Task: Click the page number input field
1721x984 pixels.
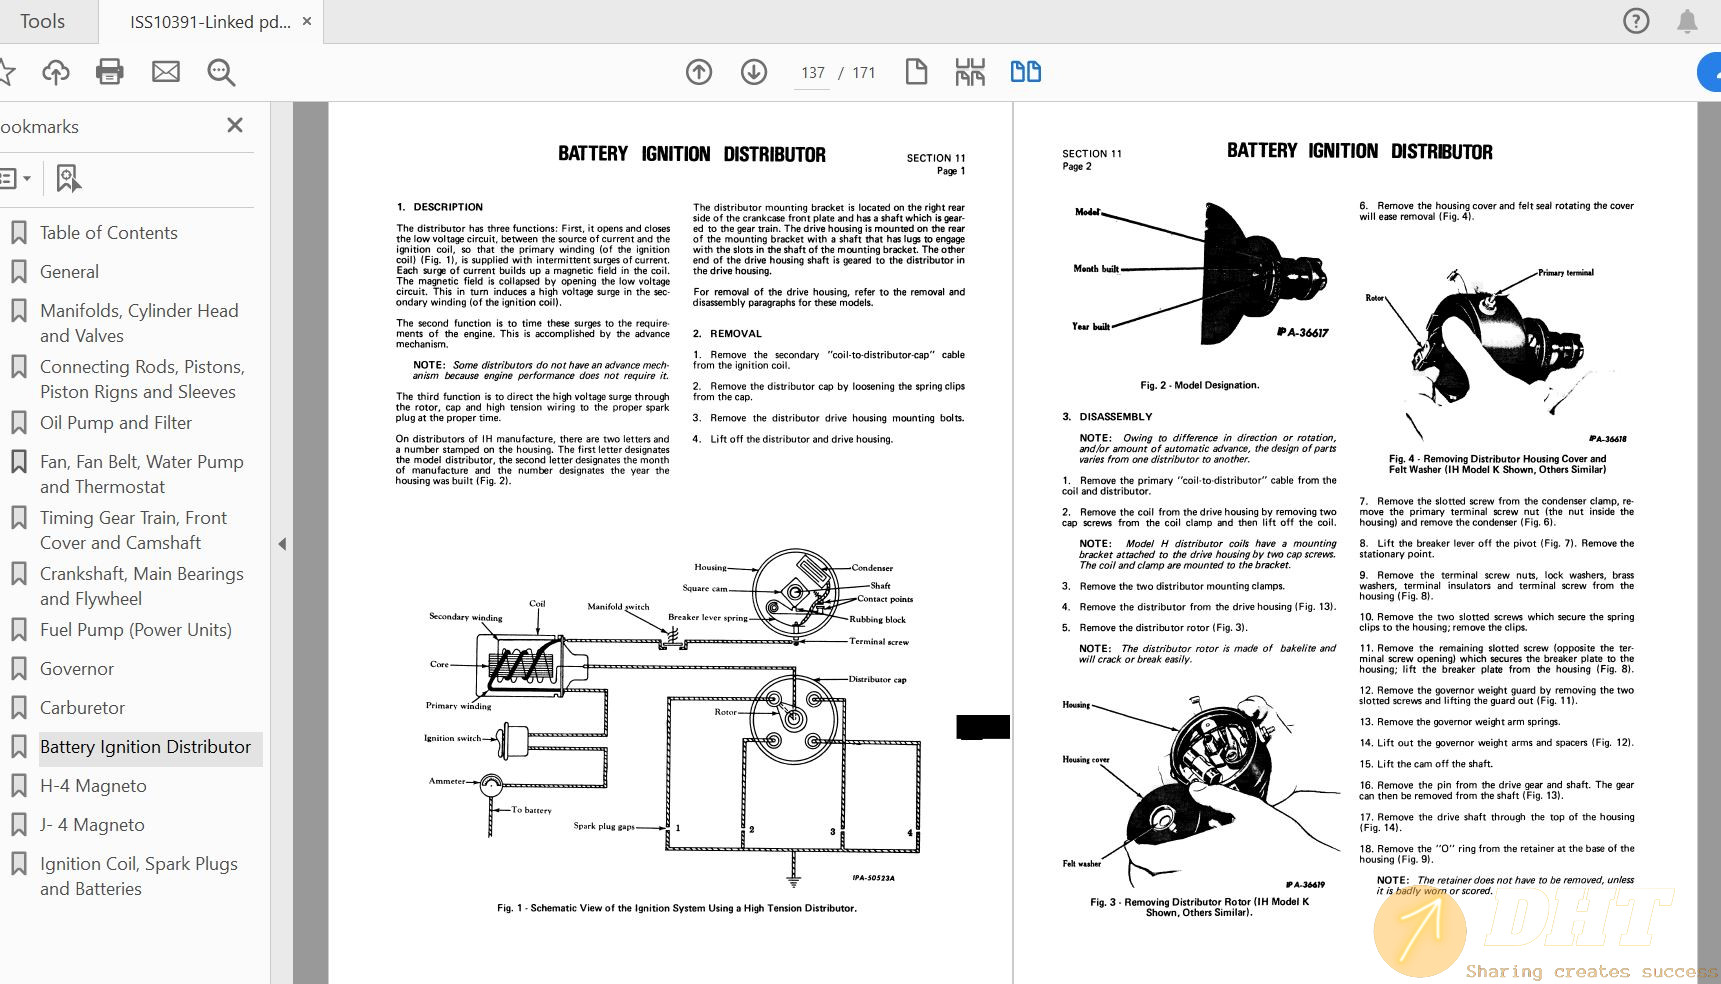Action: coord(813,73)
